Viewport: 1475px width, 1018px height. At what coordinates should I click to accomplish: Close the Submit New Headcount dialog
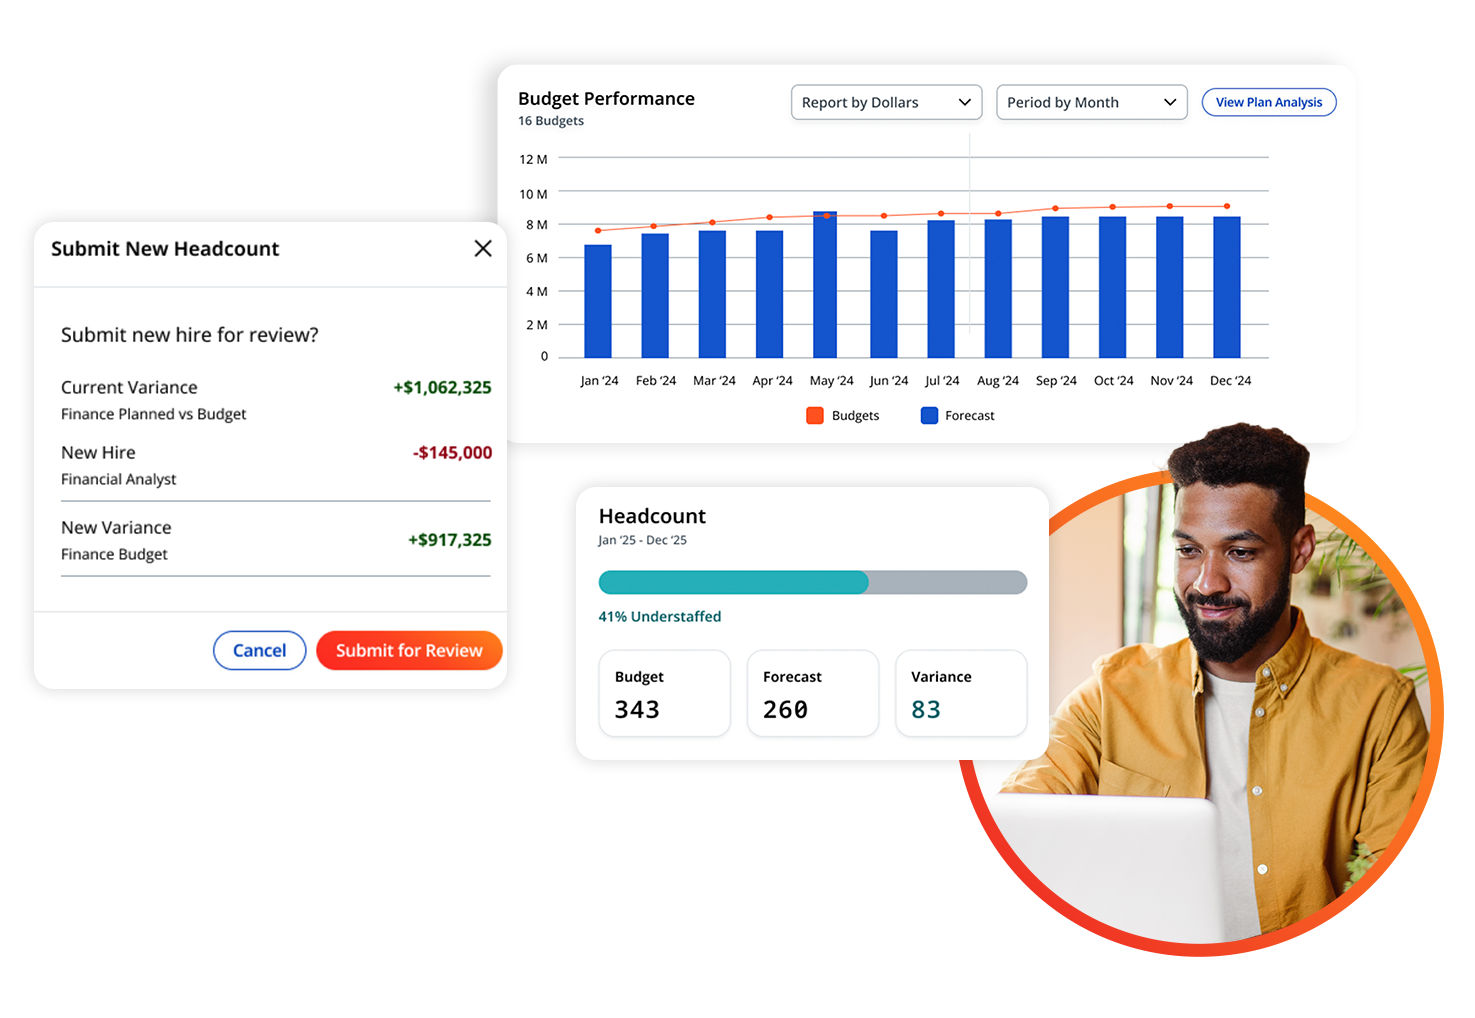coord(483,248)
